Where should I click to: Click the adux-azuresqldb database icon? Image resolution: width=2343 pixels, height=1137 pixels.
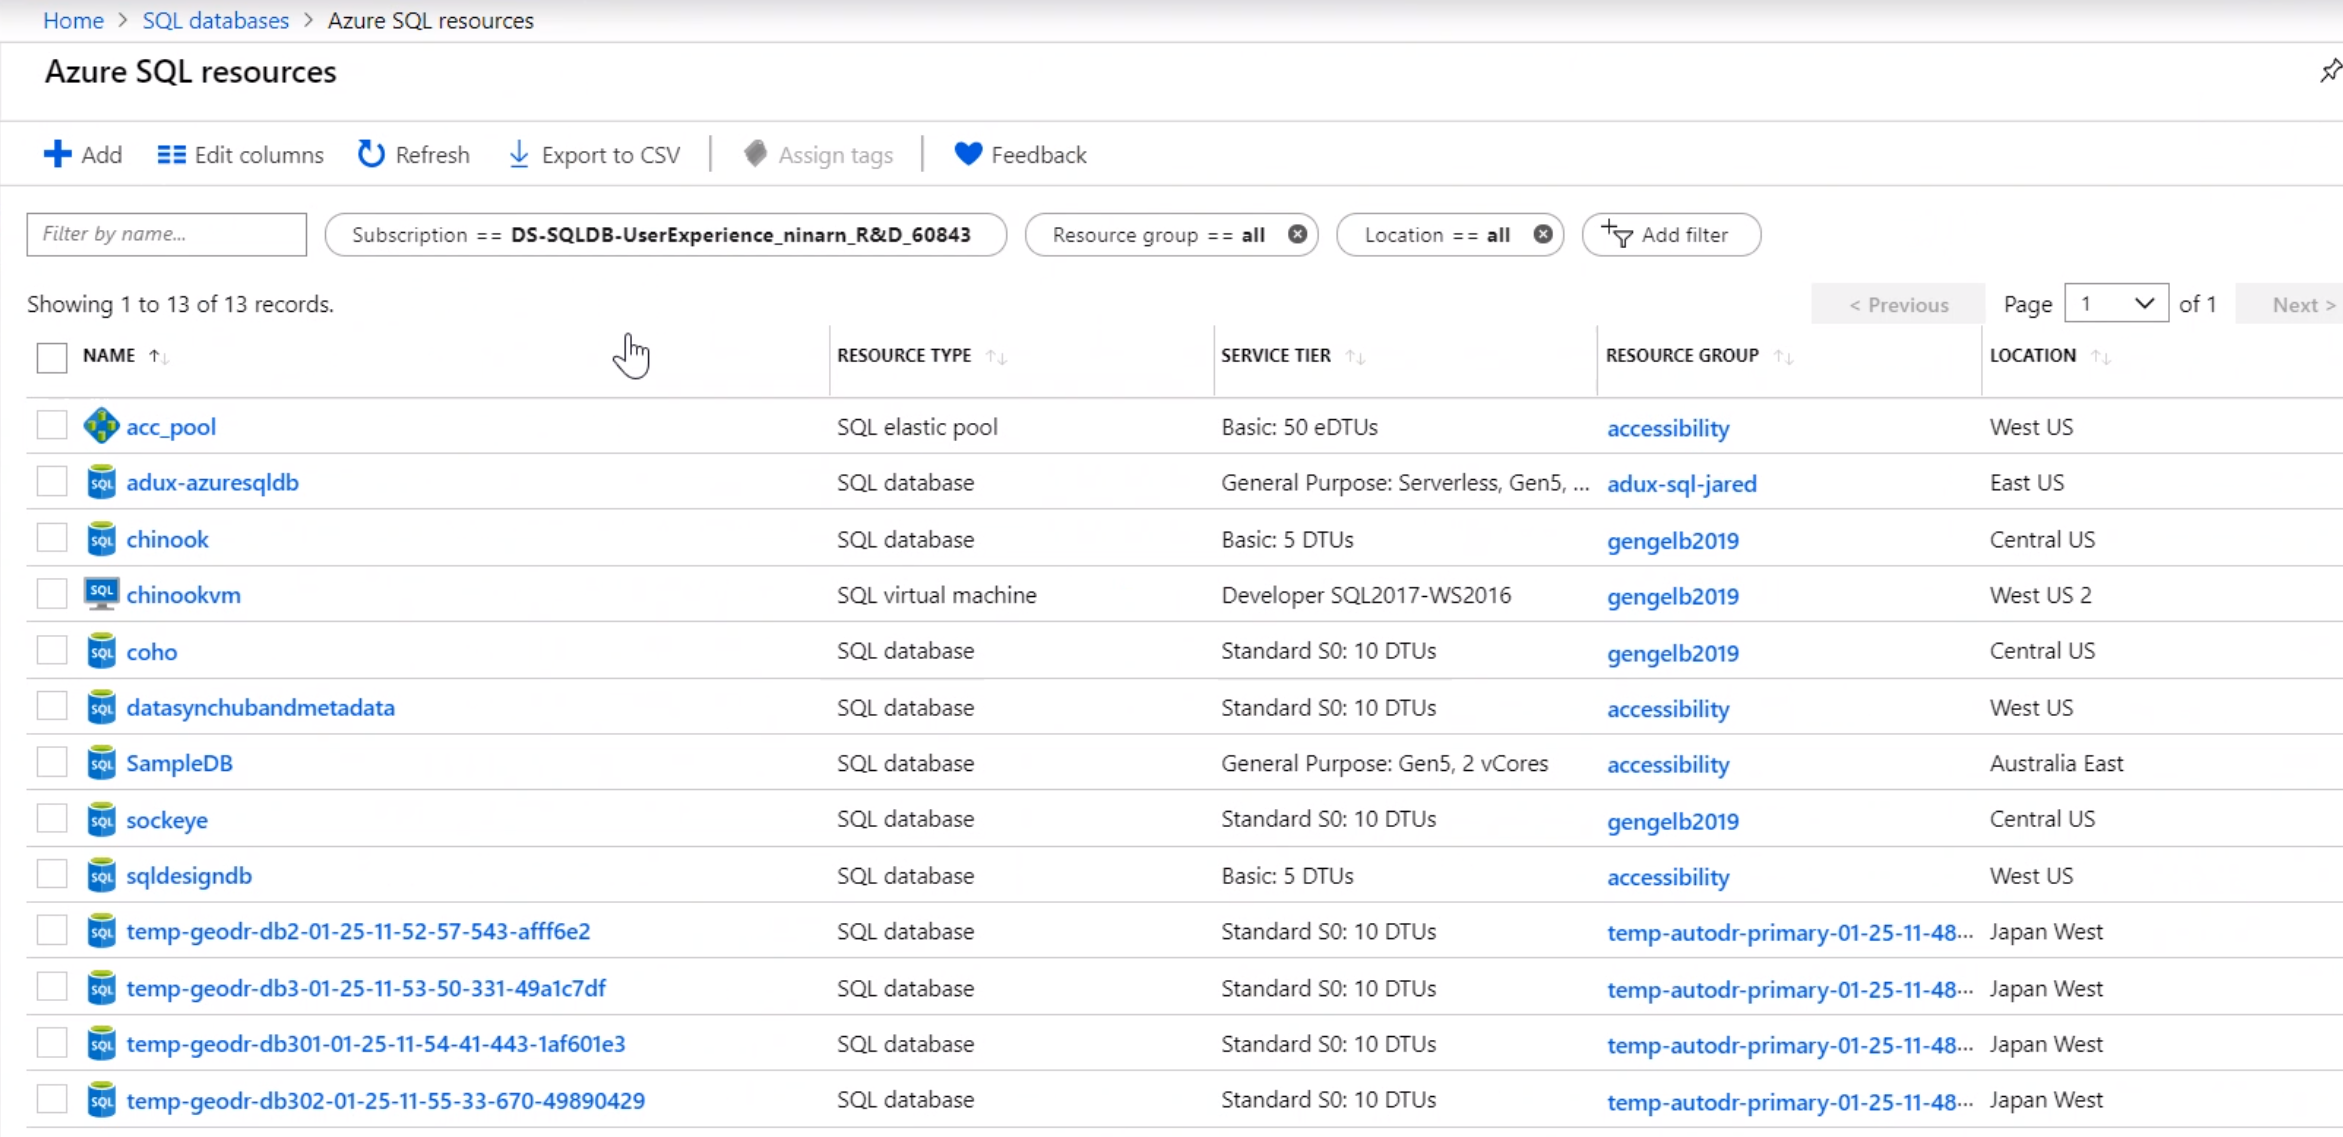point(101,482)
